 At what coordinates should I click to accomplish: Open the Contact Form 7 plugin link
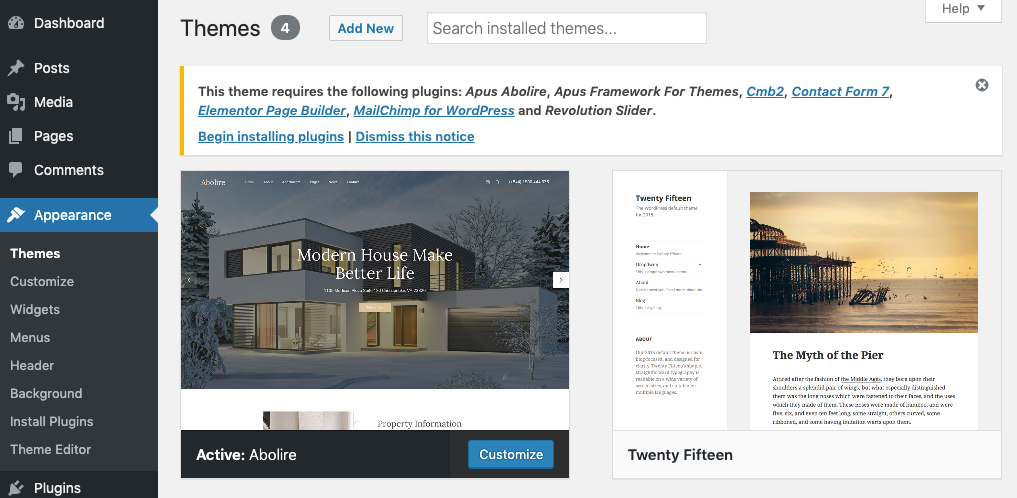click(840, 91)
